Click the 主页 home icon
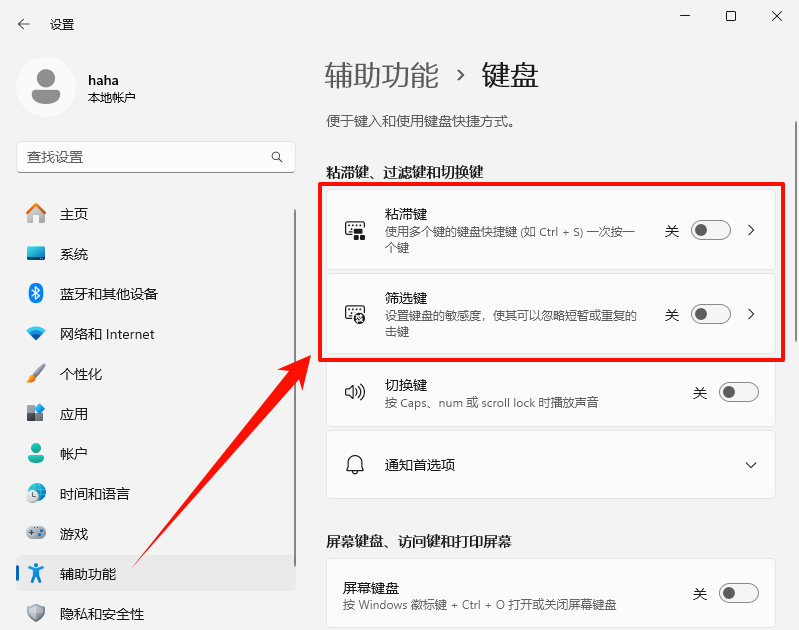799x630 pixels. (x=36, y=214)
